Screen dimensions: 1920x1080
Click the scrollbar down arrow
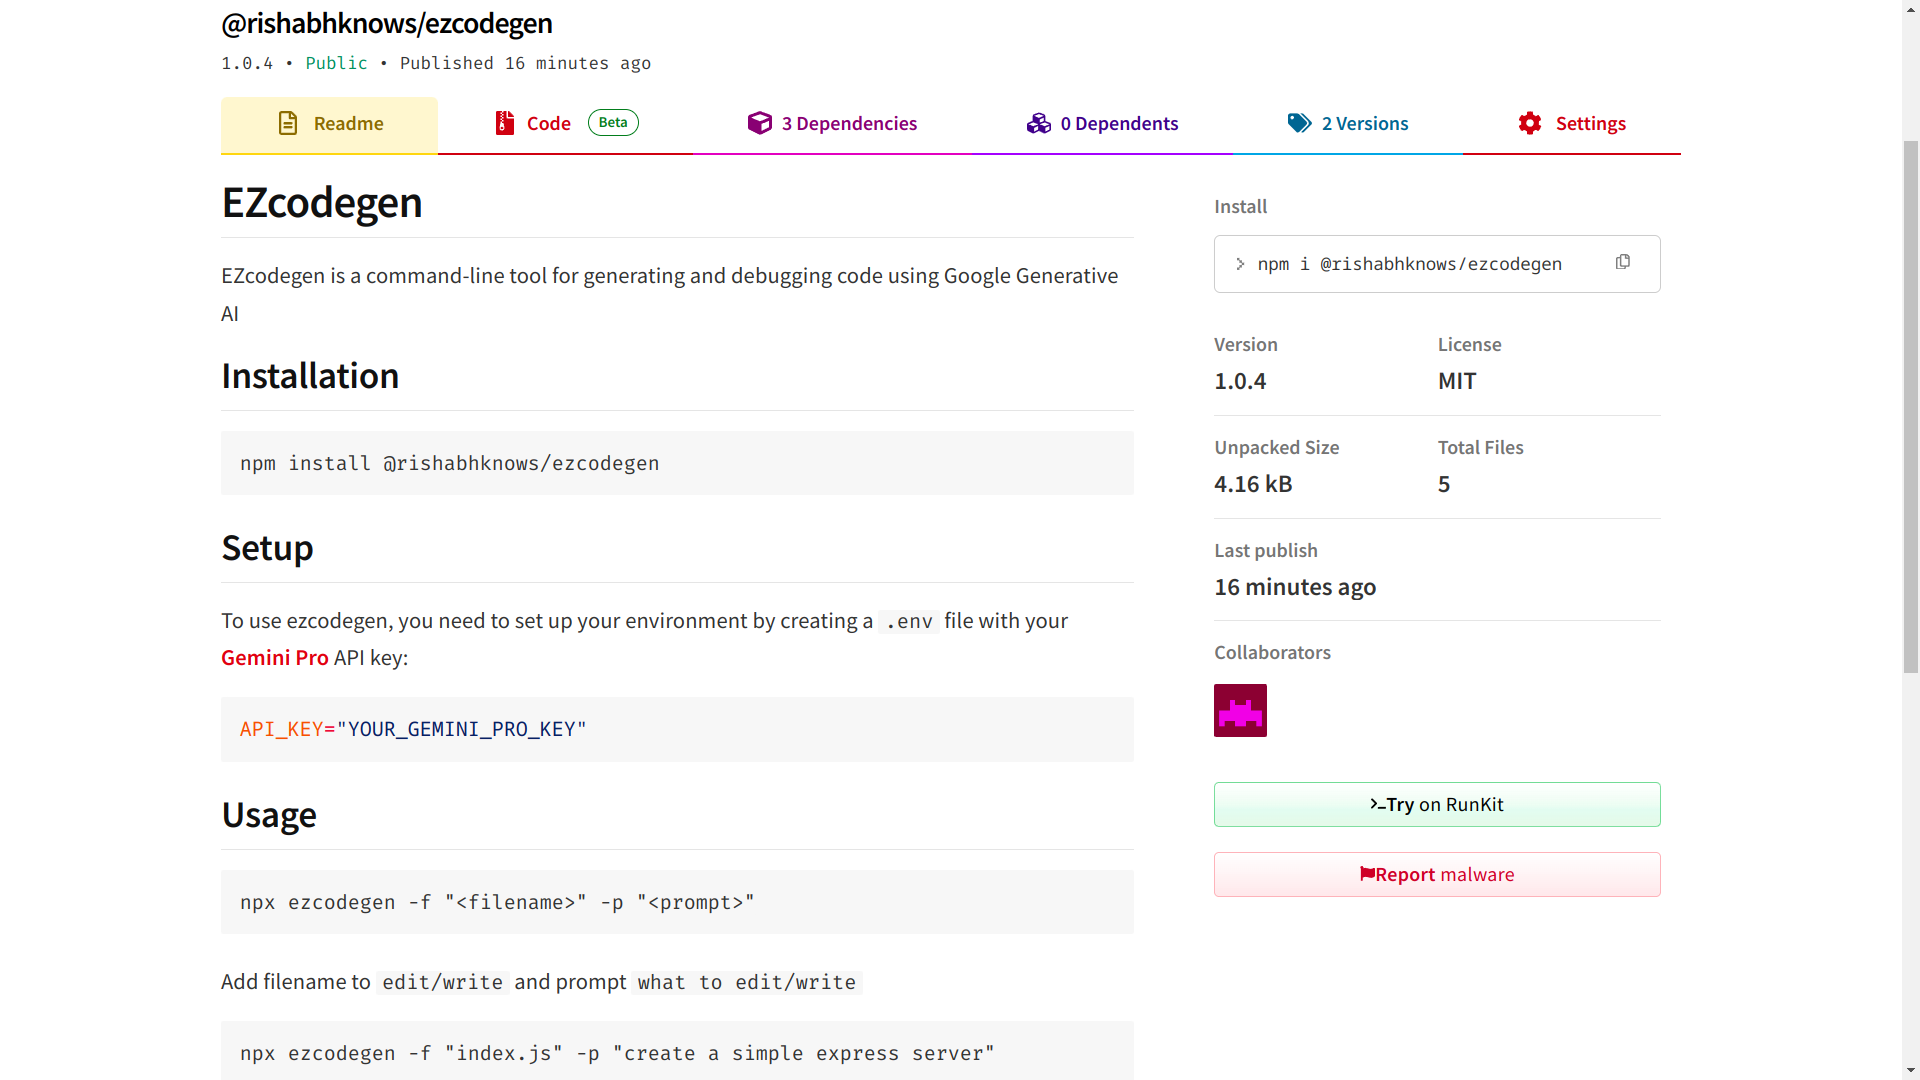1911,1071
